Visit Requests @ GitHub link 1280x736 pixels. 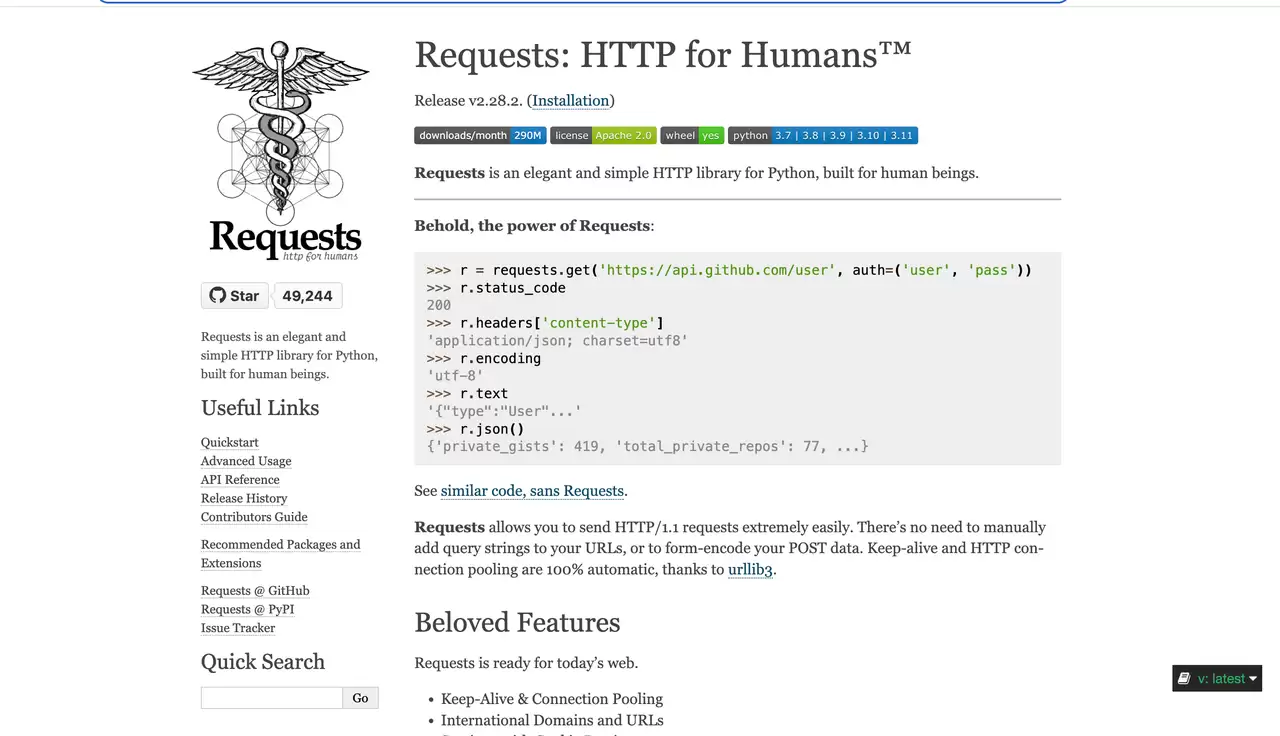coord(255,591)
